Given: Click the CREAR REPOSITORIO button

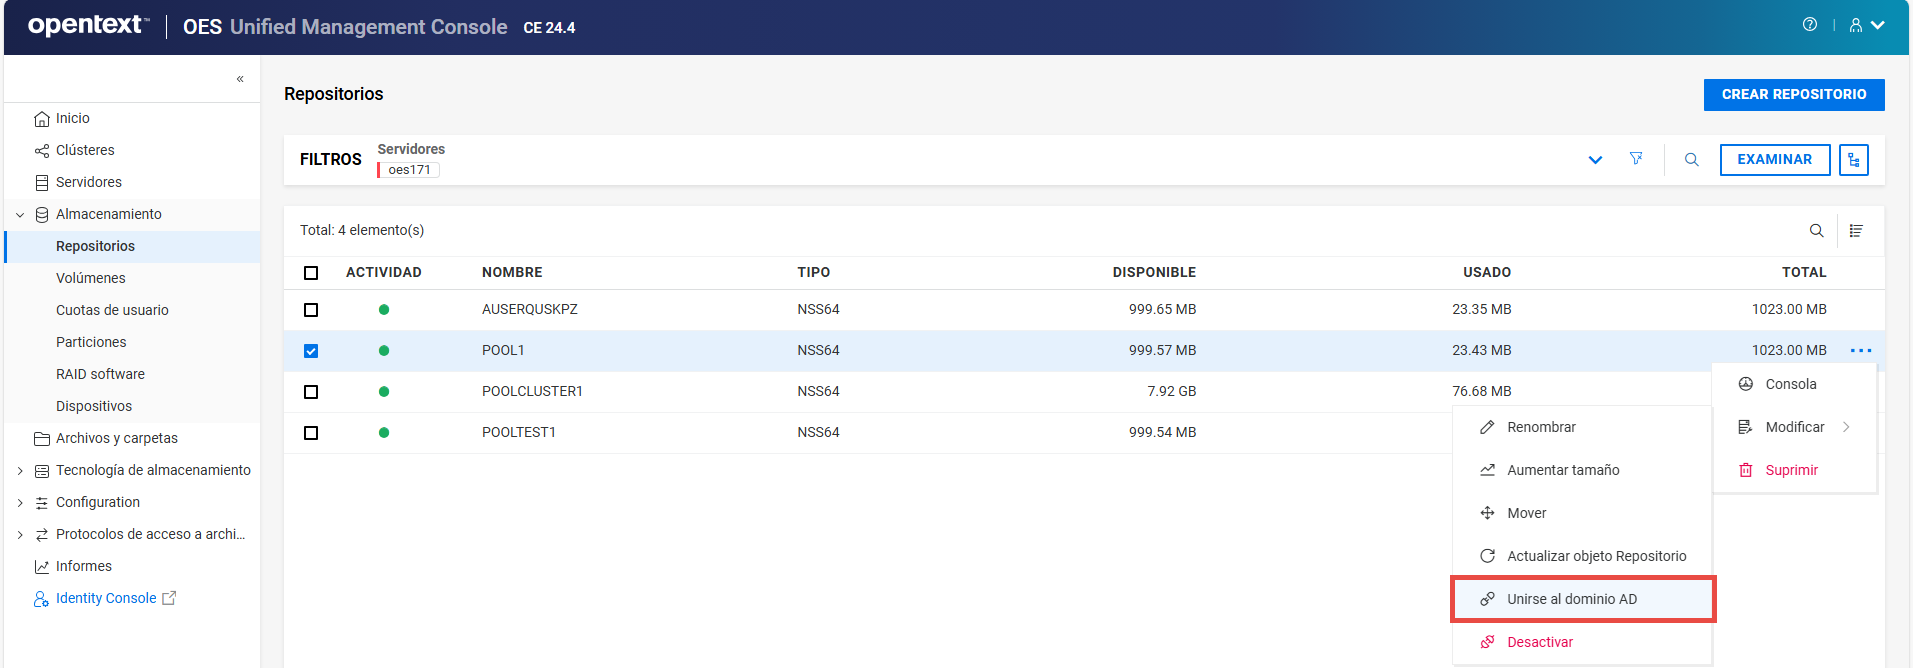Looking at the screenshot, I should point(1793,94).
